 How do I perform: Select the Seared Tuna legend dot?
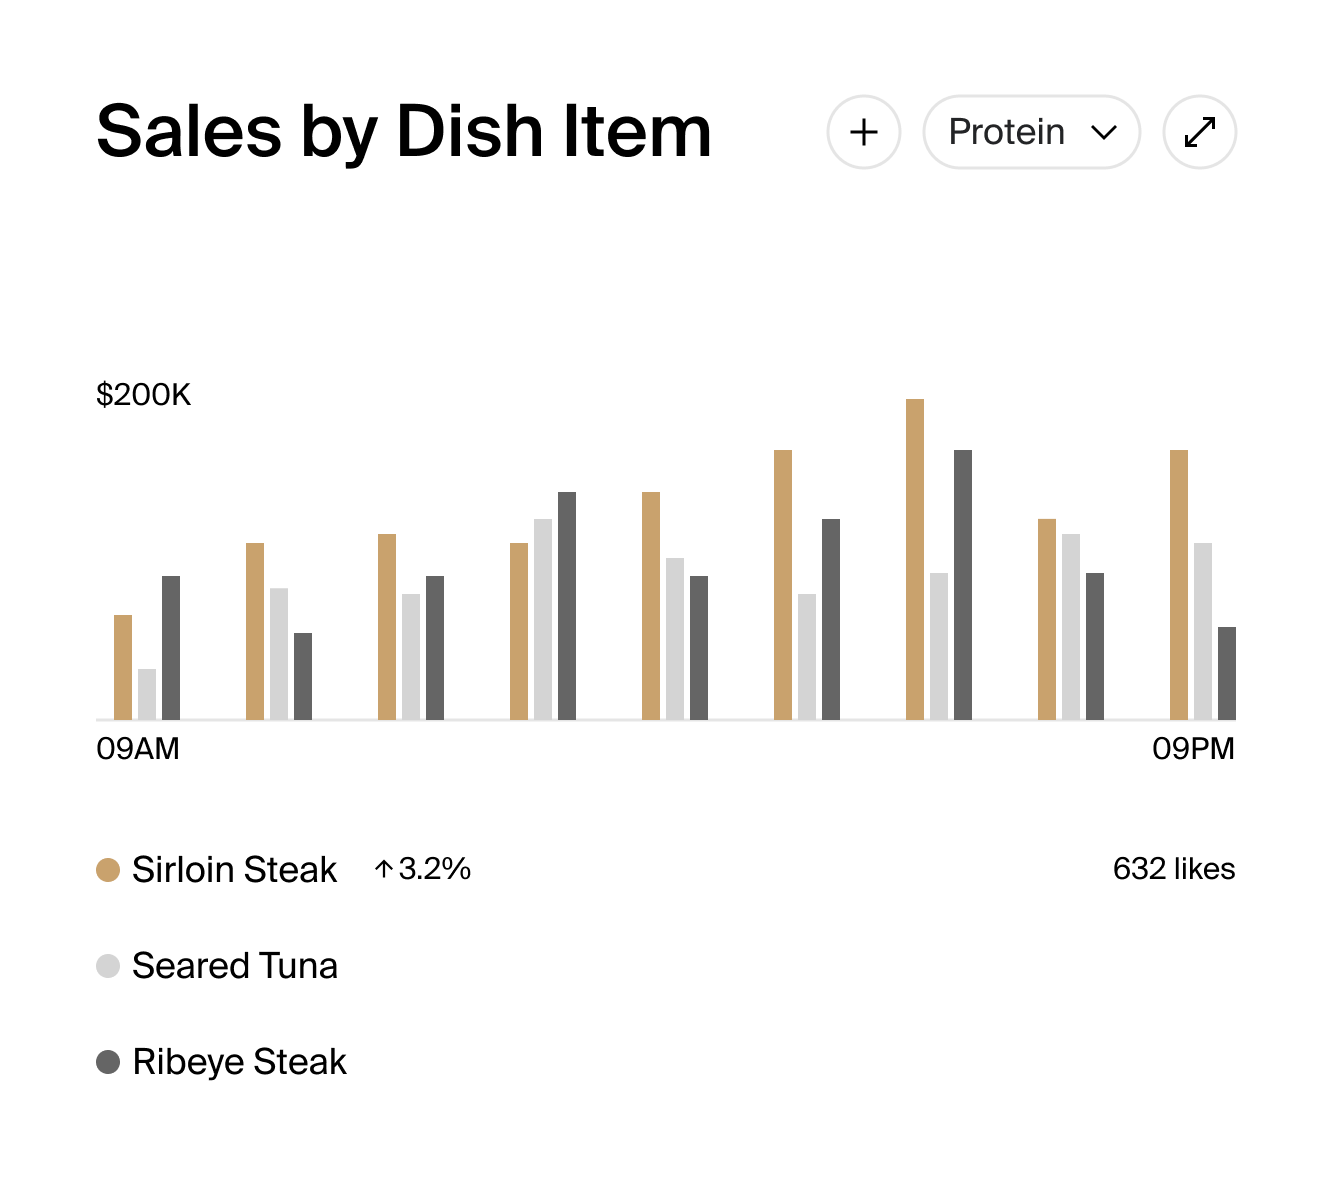[107, 966]
